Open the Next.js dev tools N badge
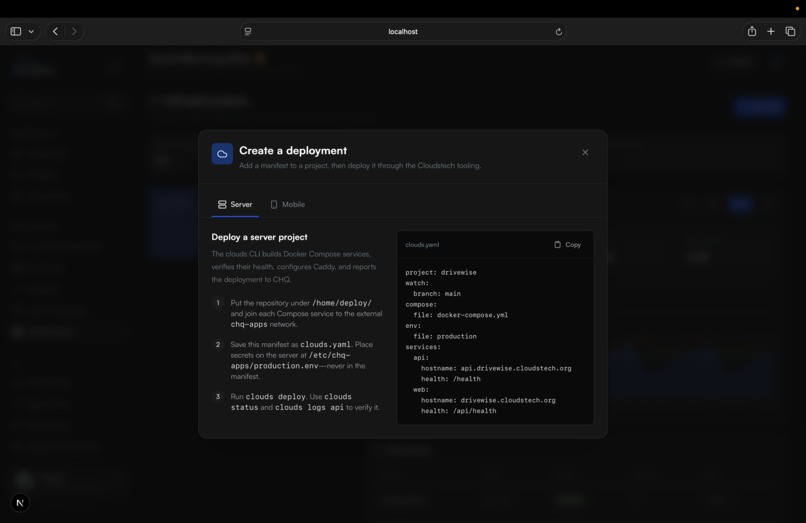The image size is (806, 523). 20,503
